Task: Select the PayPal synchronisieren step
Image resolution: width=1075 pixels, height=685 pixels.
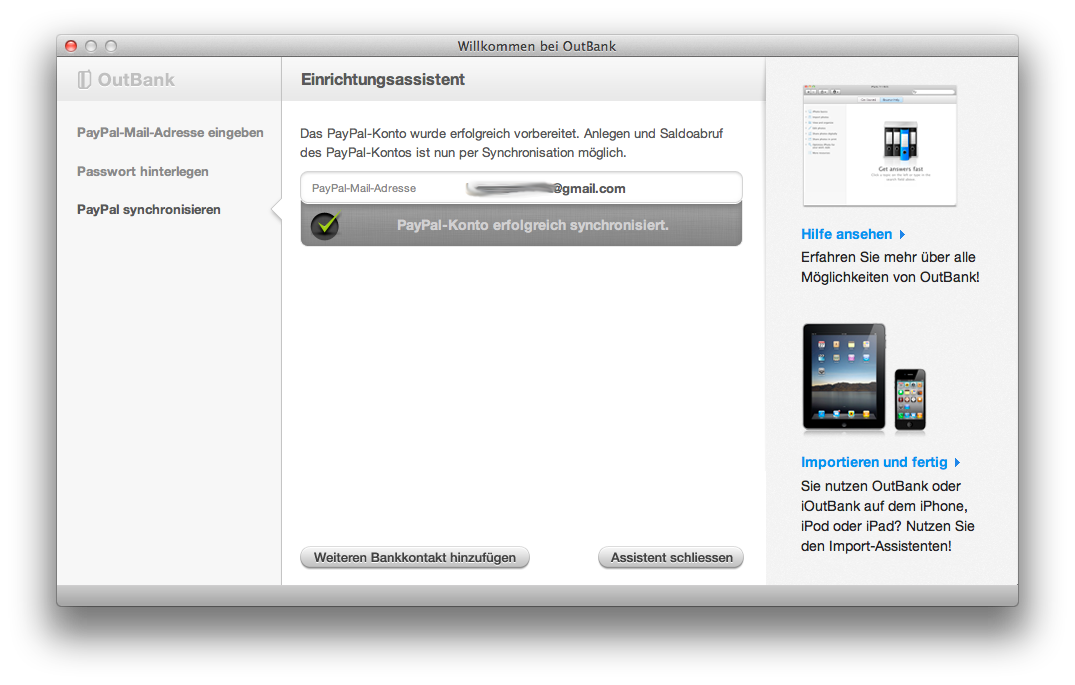Action: tap(149, 210)
